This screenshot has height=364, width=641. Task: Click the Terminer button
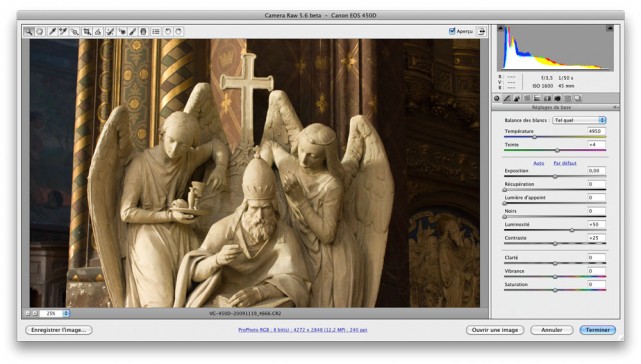point(598,330)
